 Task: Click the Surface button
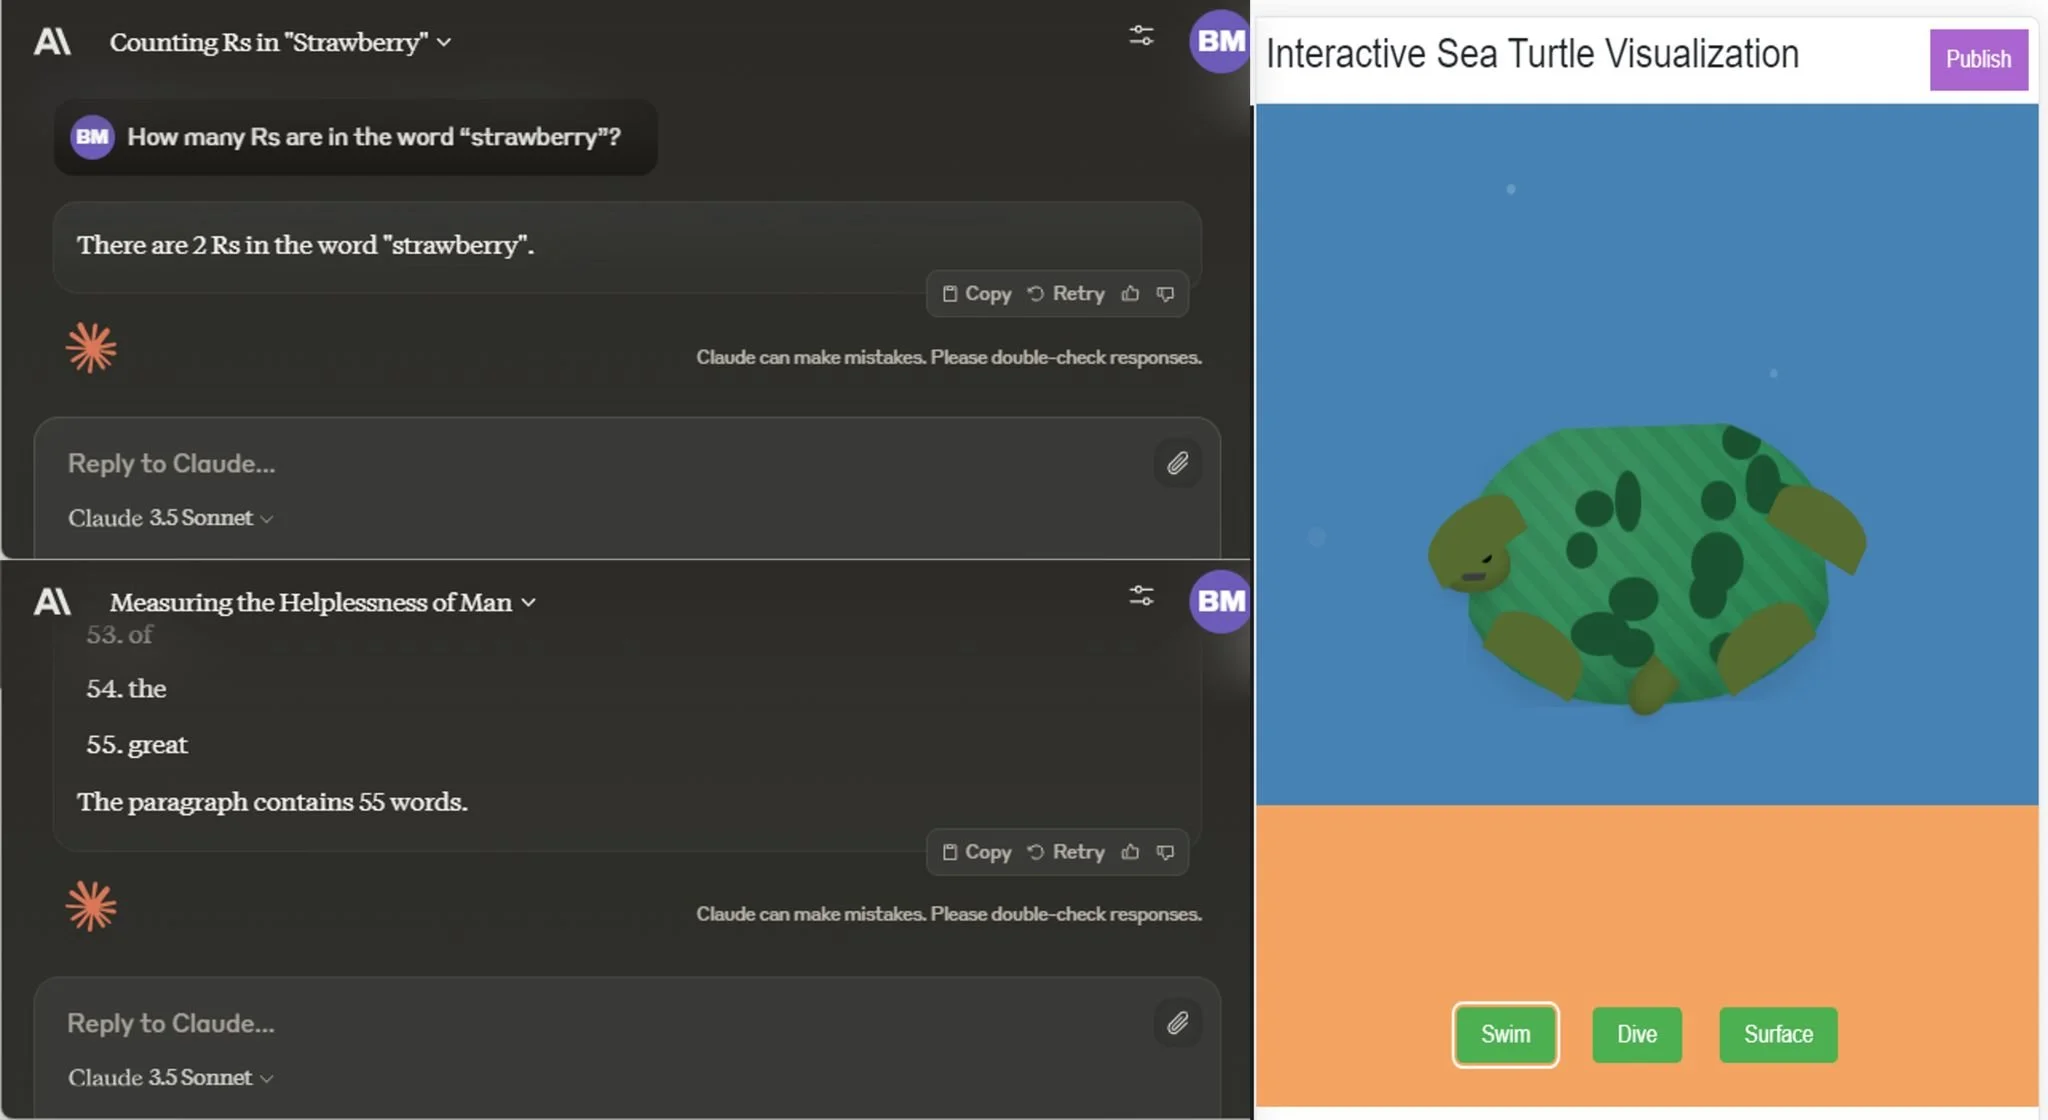[1777, 1035]
